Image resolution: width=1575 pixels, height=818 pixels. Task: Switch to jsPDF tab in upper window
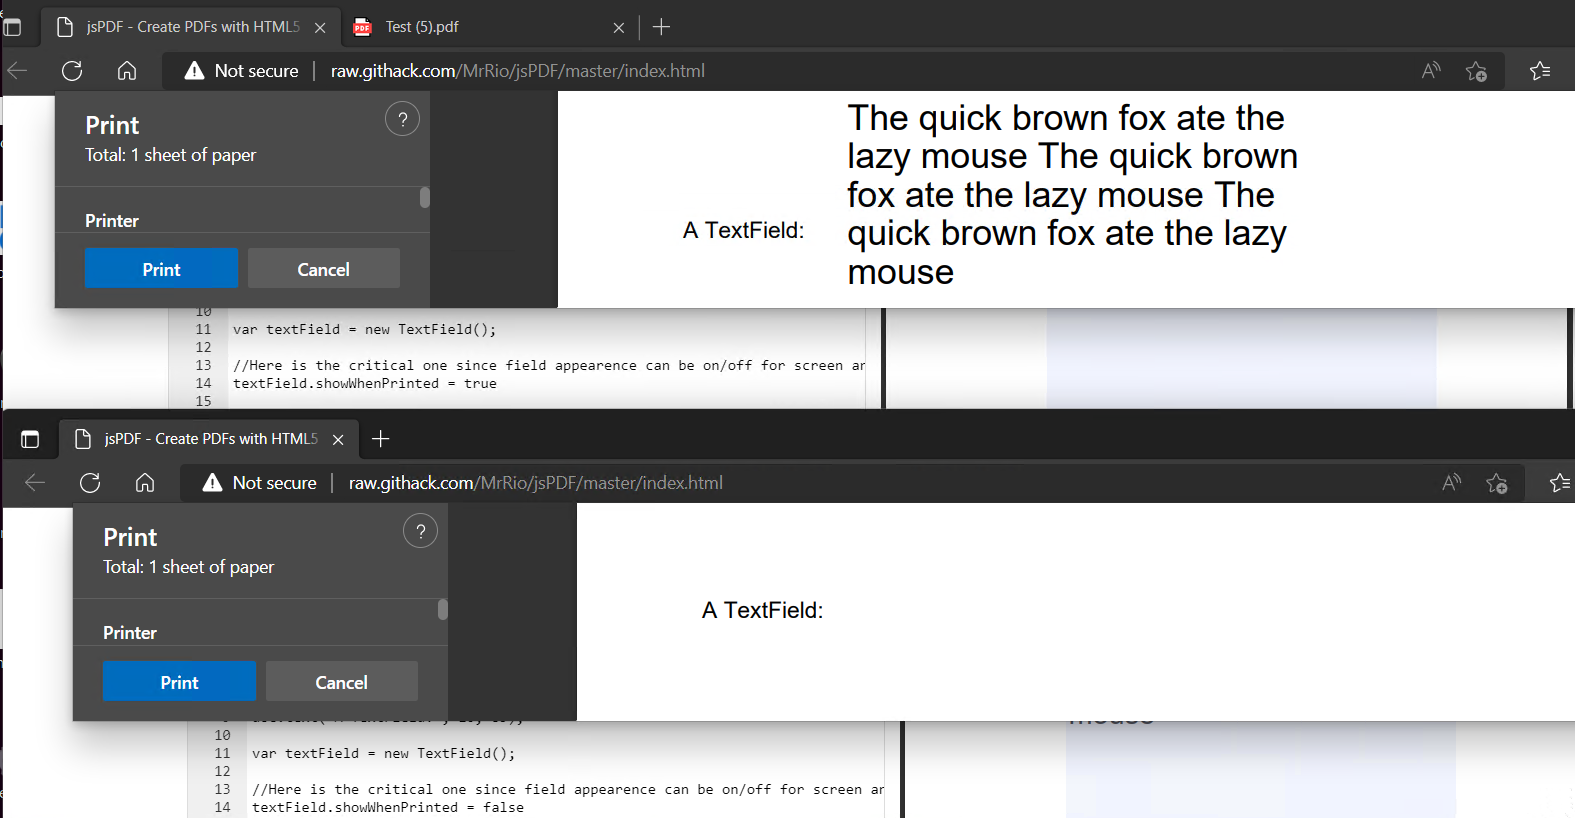point(191,27)
